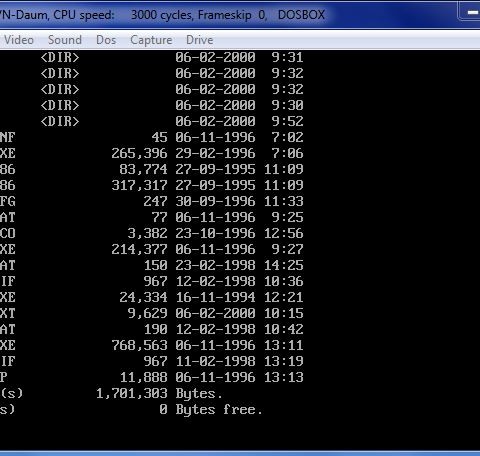Click the date 23-10-1996
The width and height of the screenshot is (480, 456).
pos(215,233)
